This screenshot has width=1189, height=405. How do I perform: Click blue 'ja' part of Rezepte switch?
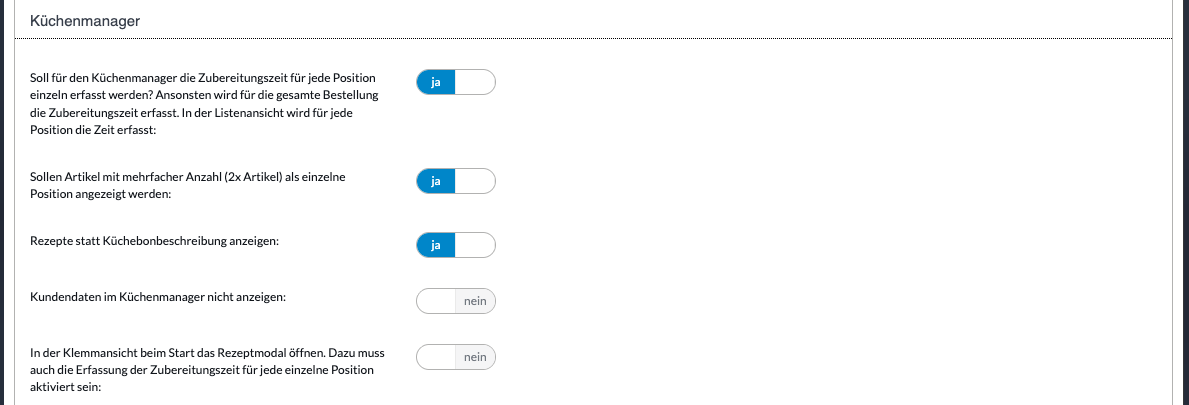pyautogui.click(x=436, y=245)
